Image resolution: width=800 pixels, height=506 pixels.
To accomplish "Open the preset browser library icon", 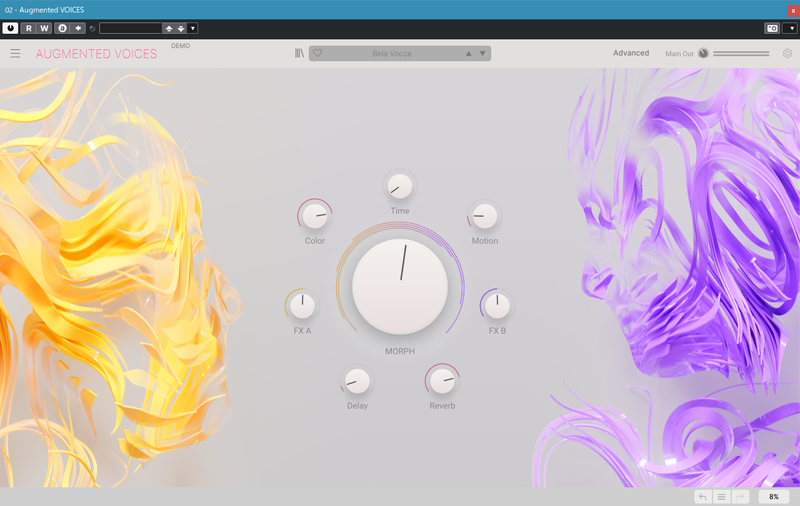I will (299, 53).
